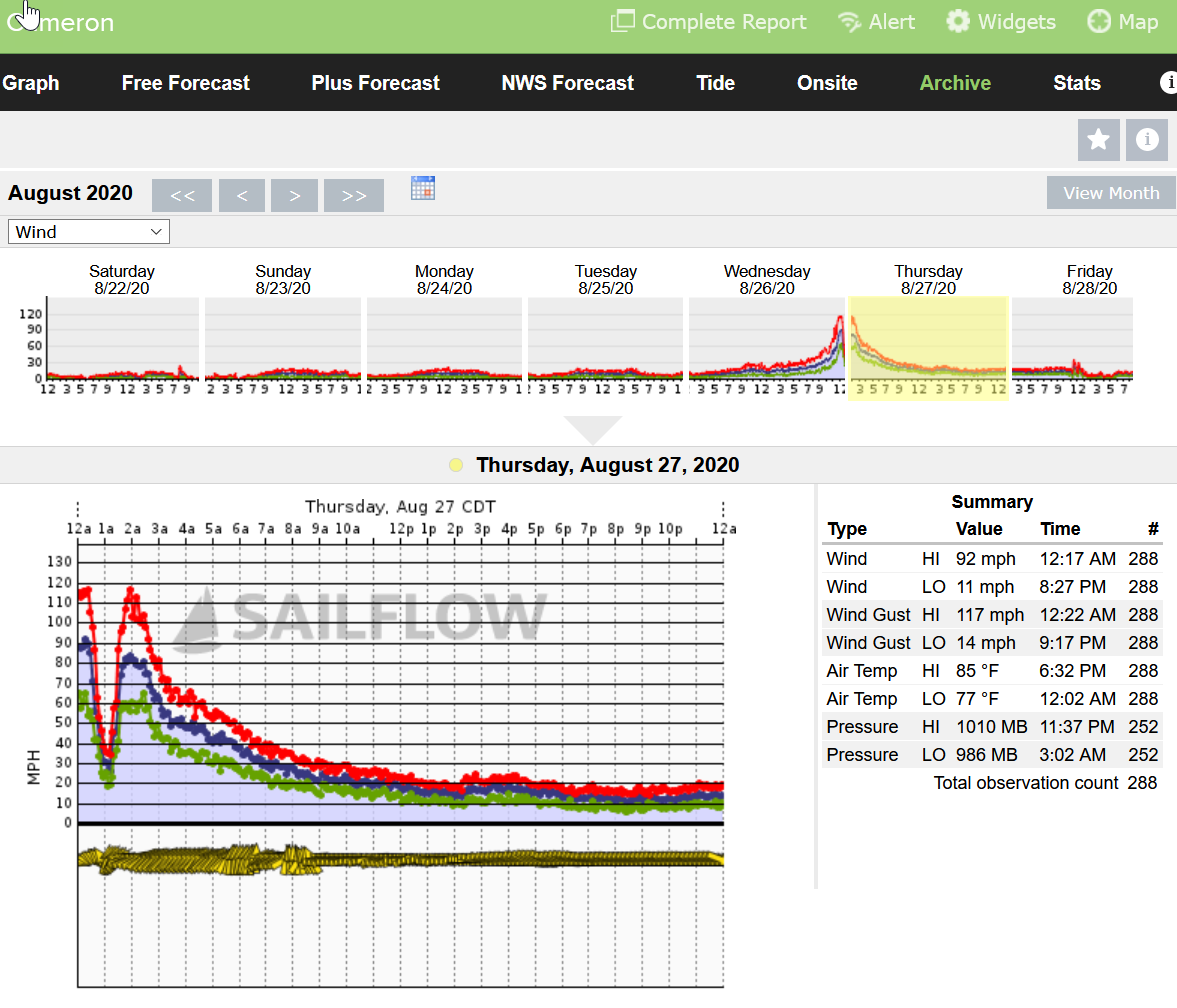
Task: Click the 8:27 PM wind low time
Action: pos(1072,587)
